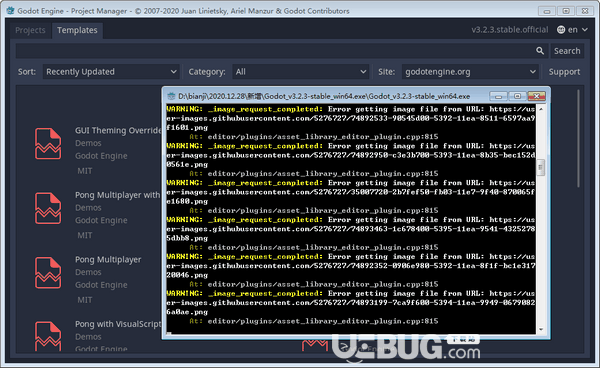Open the Sort dropdown Recently Updated

(x=111, y=72)
